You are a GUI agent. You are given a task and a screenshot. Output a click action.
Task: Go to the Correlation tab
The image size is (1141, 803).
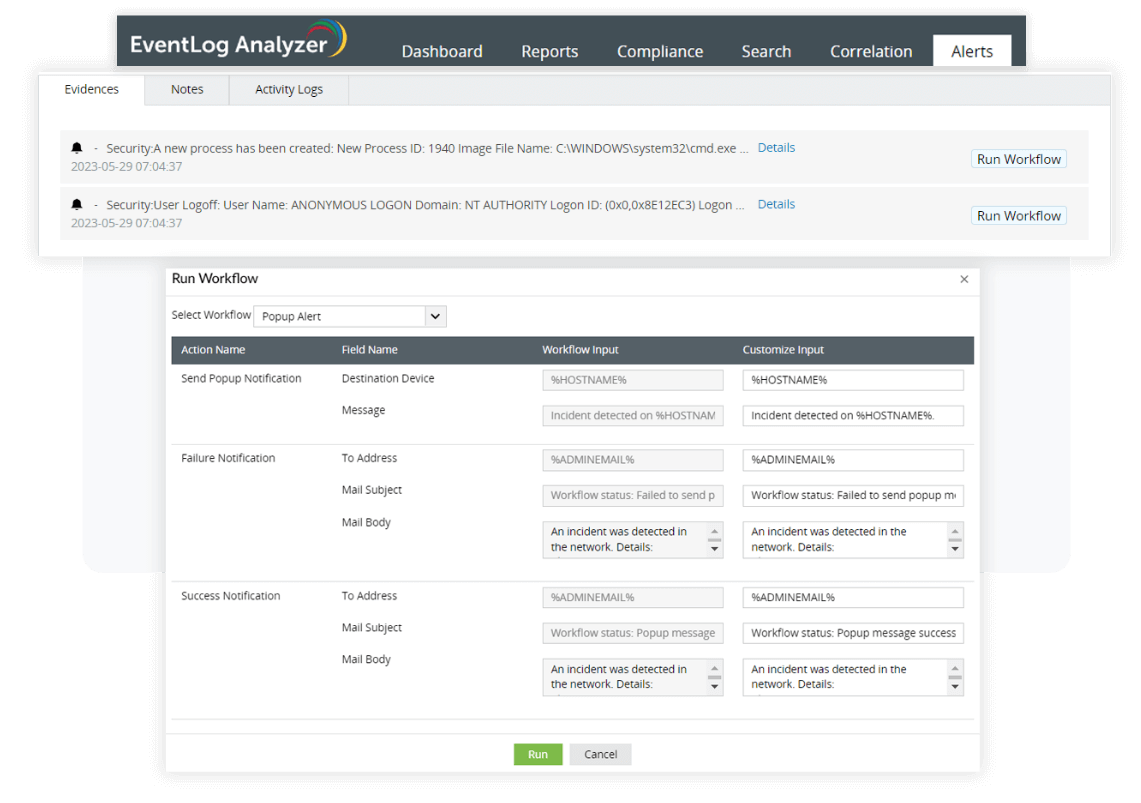(x=870, y=51)
